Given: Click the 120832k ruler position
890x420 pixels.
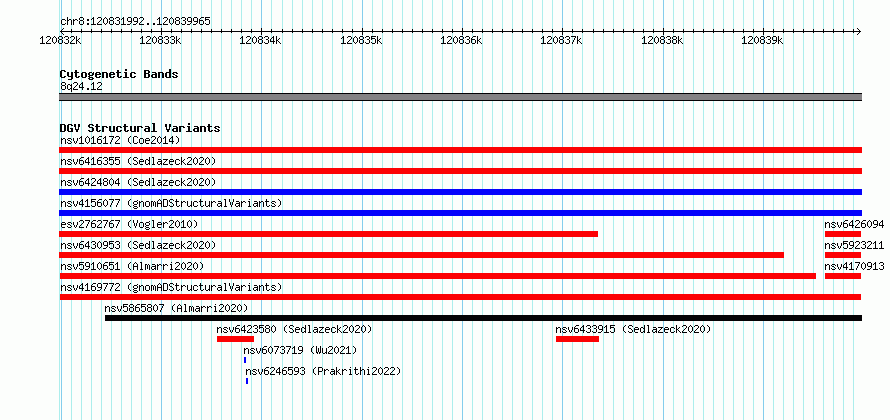Looking at the screenshot, I should coord(60,40).
